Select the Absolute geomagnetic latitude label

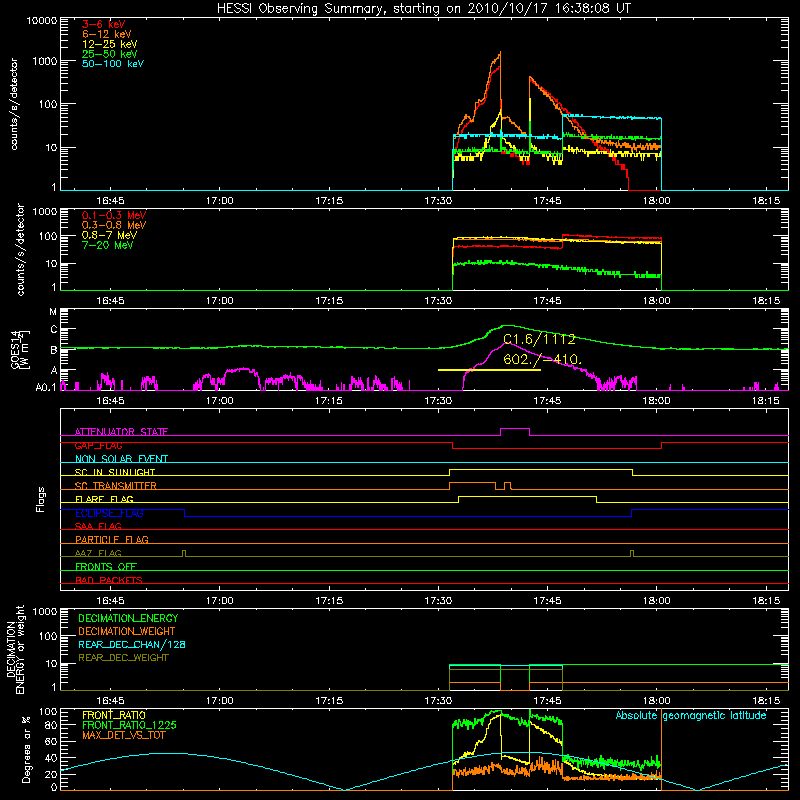point(691,715)
